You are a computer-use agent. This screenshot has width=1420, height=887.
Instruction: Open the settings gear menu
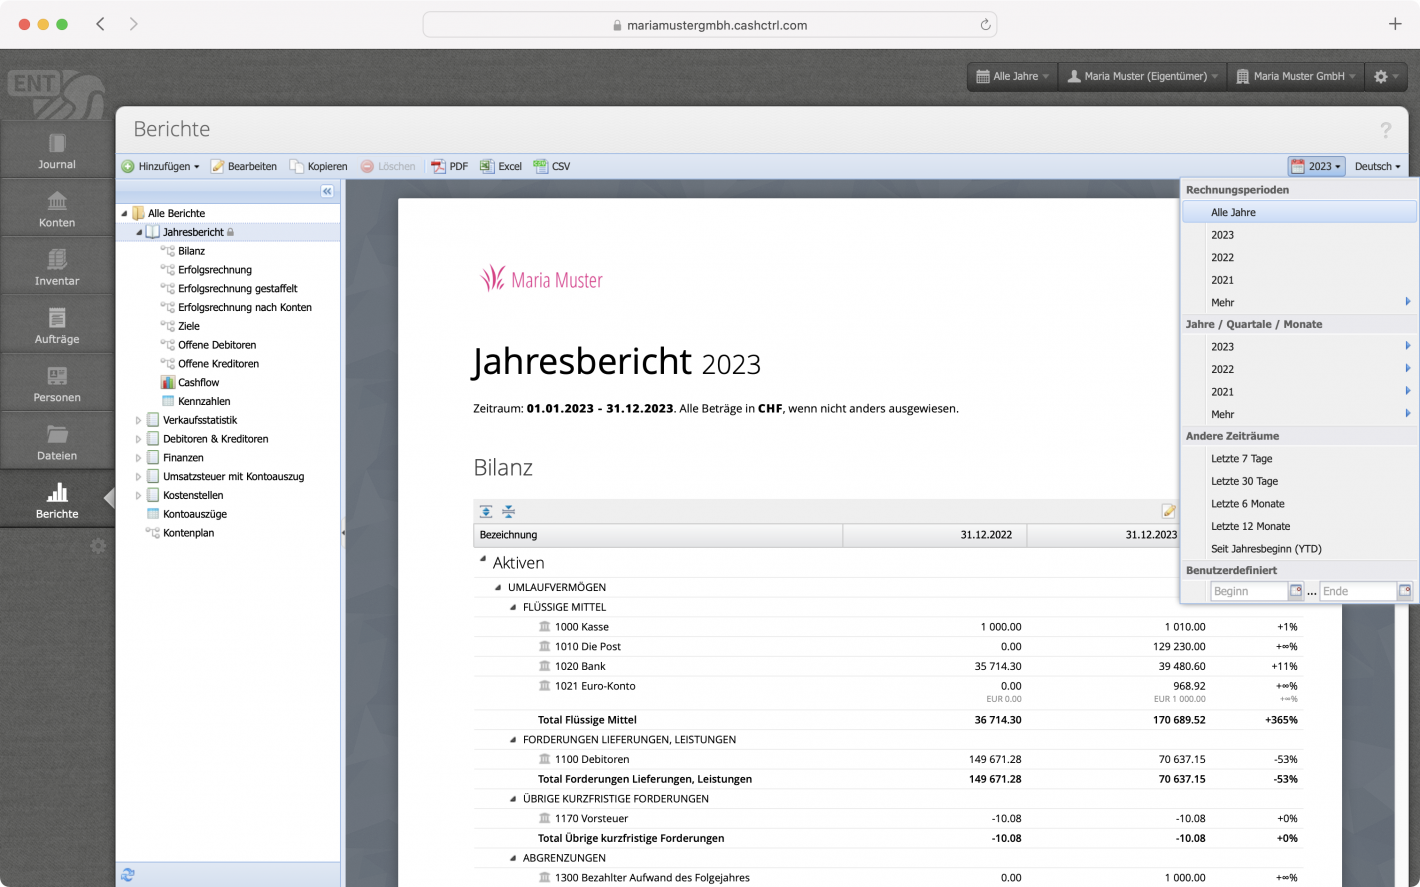tap(1386, 76)
